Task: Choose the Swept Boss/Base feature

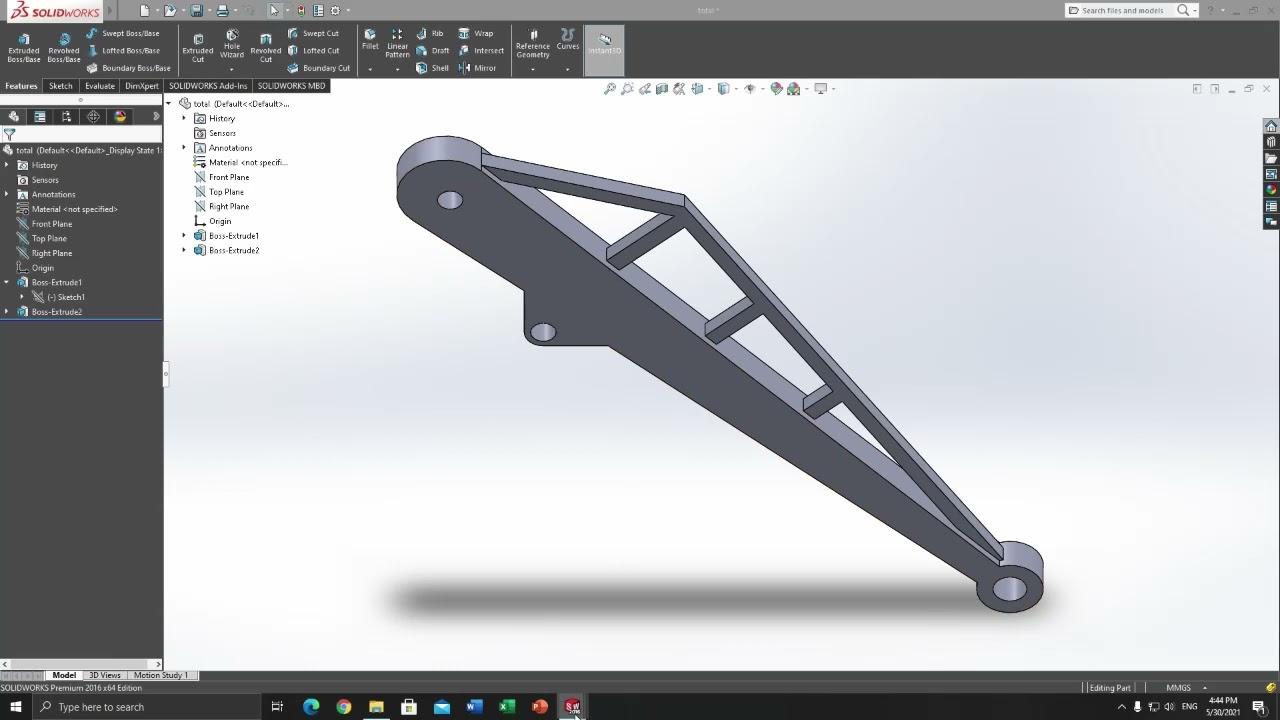Action: (123, 33)
